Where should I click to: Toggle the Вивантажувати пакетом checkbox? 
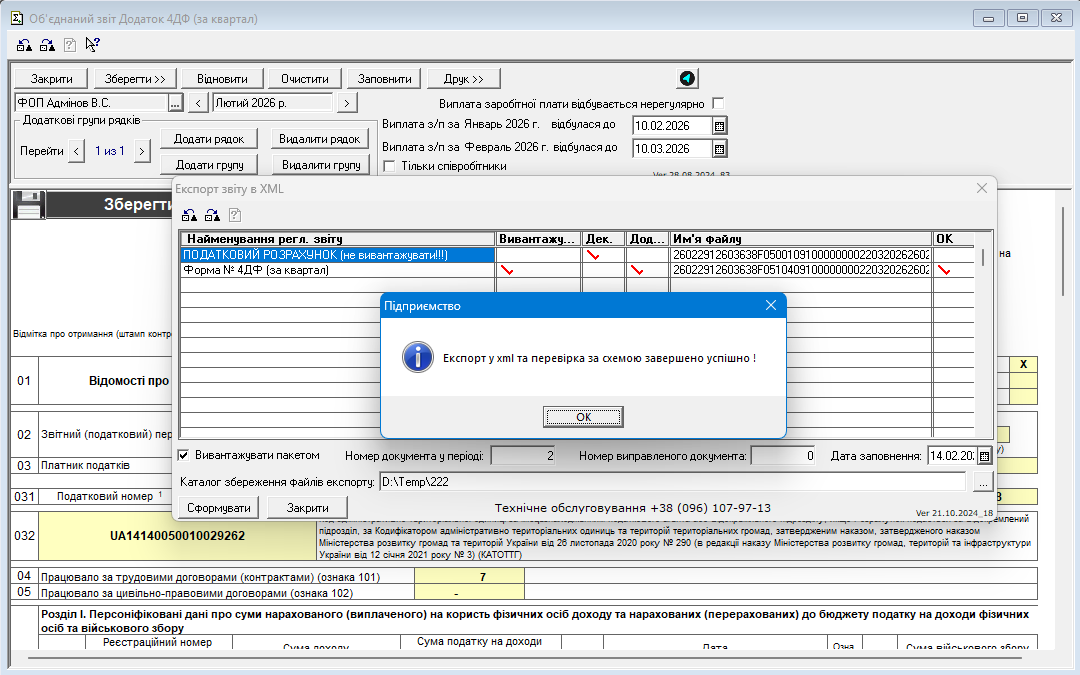(183, 455)
